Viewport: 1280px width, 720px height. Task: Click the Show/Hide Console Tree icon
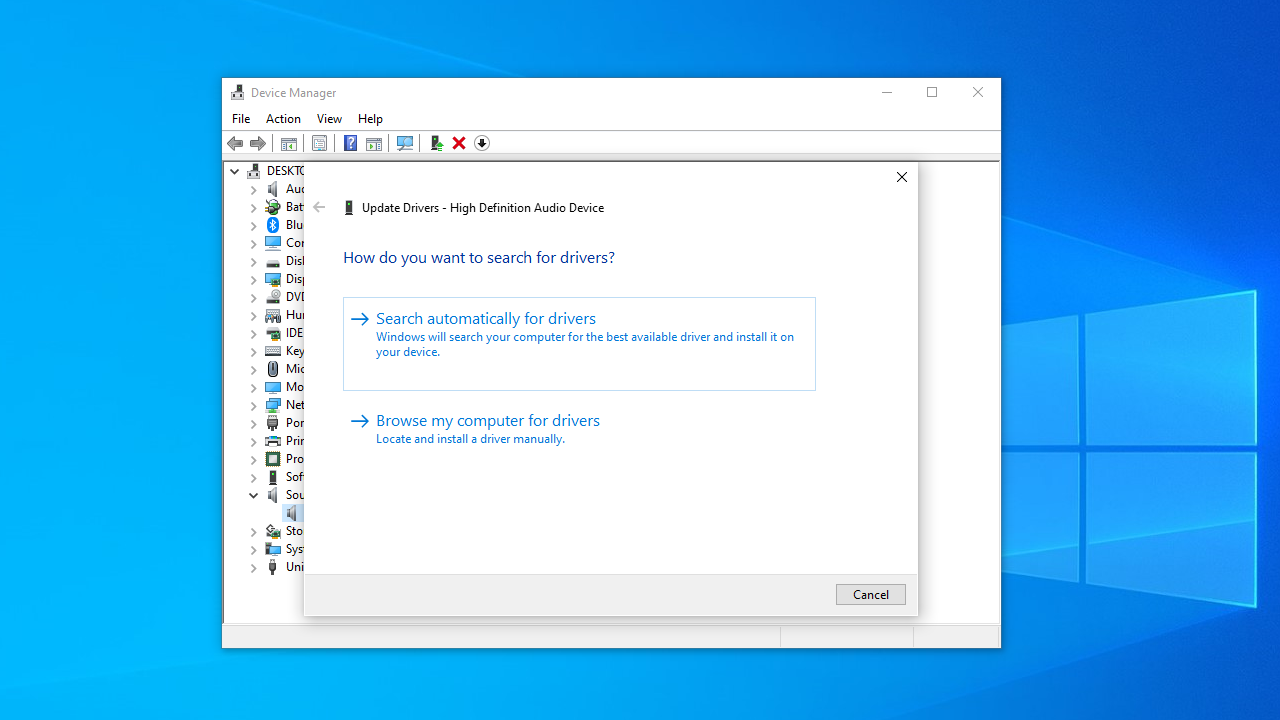[288, 143]
